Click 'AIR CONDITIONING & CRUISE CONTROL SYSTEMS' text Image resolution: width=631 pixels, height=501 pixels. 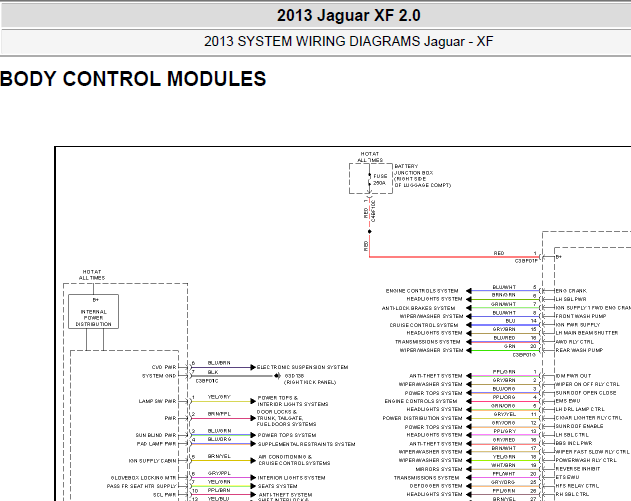[x=294, y=460]
